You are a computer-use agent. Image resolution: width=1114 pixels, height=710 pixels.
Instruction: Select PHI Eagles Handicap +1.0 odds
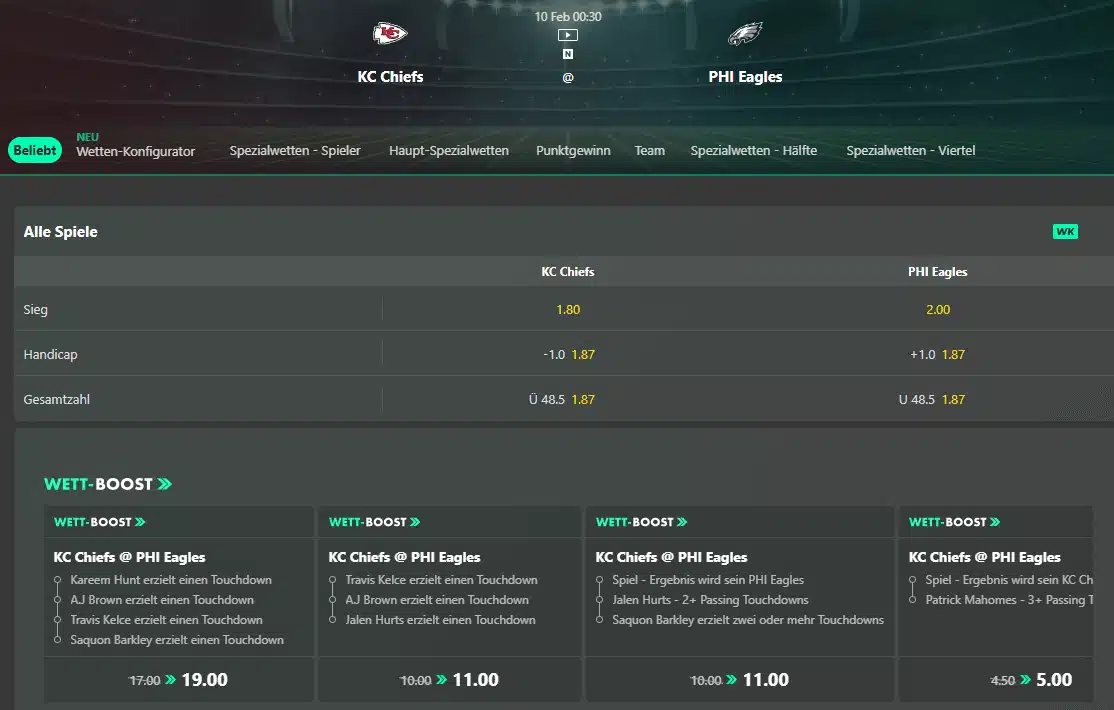(938, 355)
